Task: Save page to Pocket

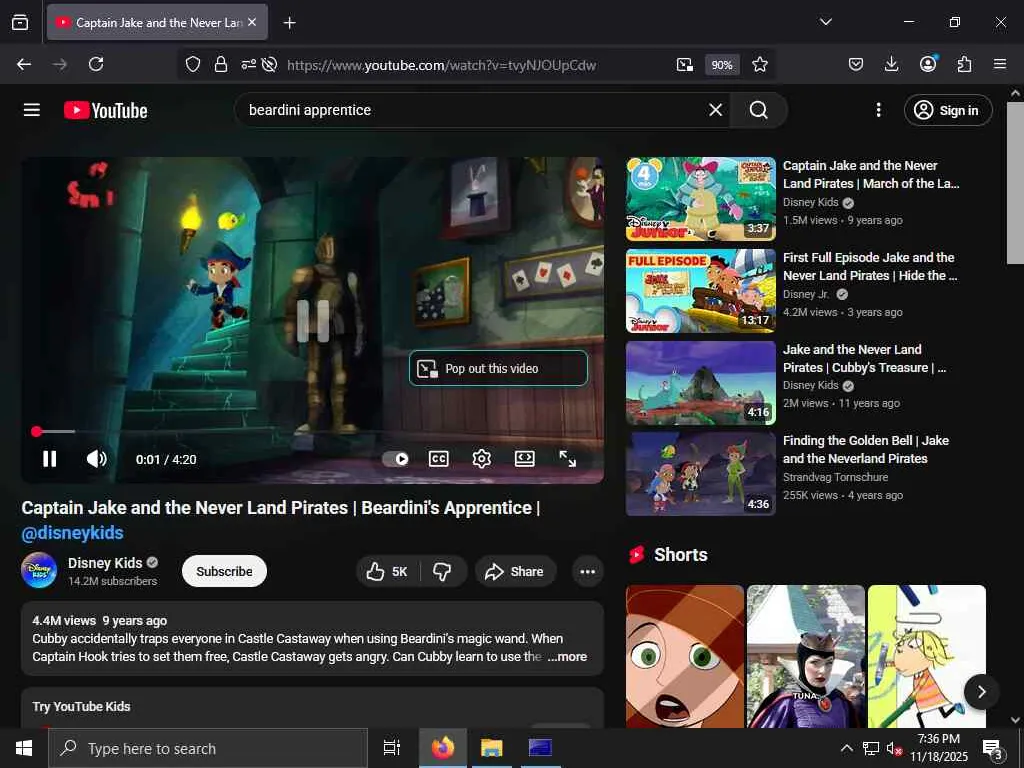Action: coord(856,64)
